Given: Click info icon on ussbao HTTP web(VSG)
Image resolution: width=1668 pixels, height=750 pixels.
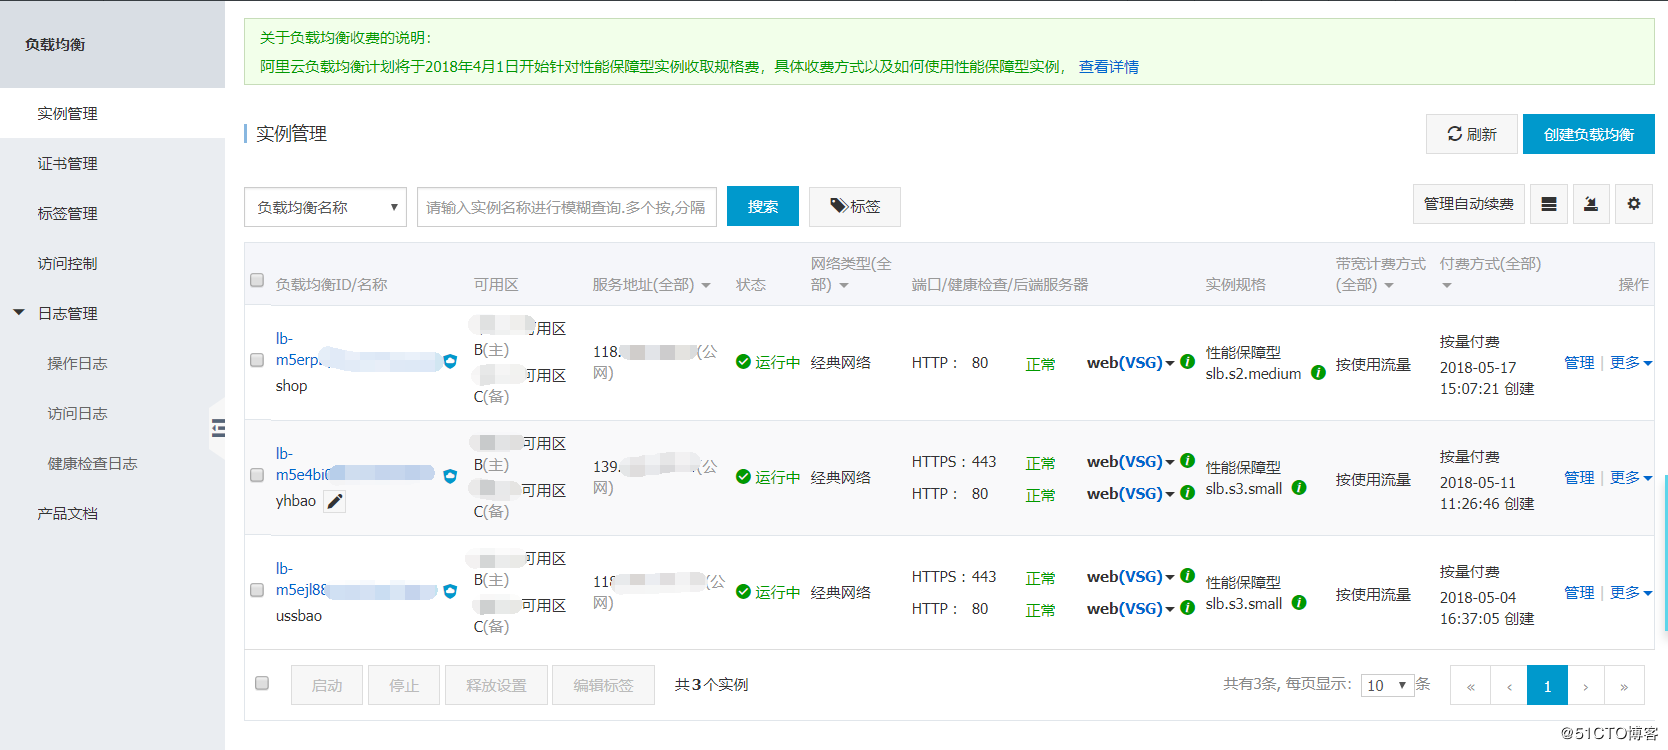Looking at the screenshot, I should [1187, 608].
